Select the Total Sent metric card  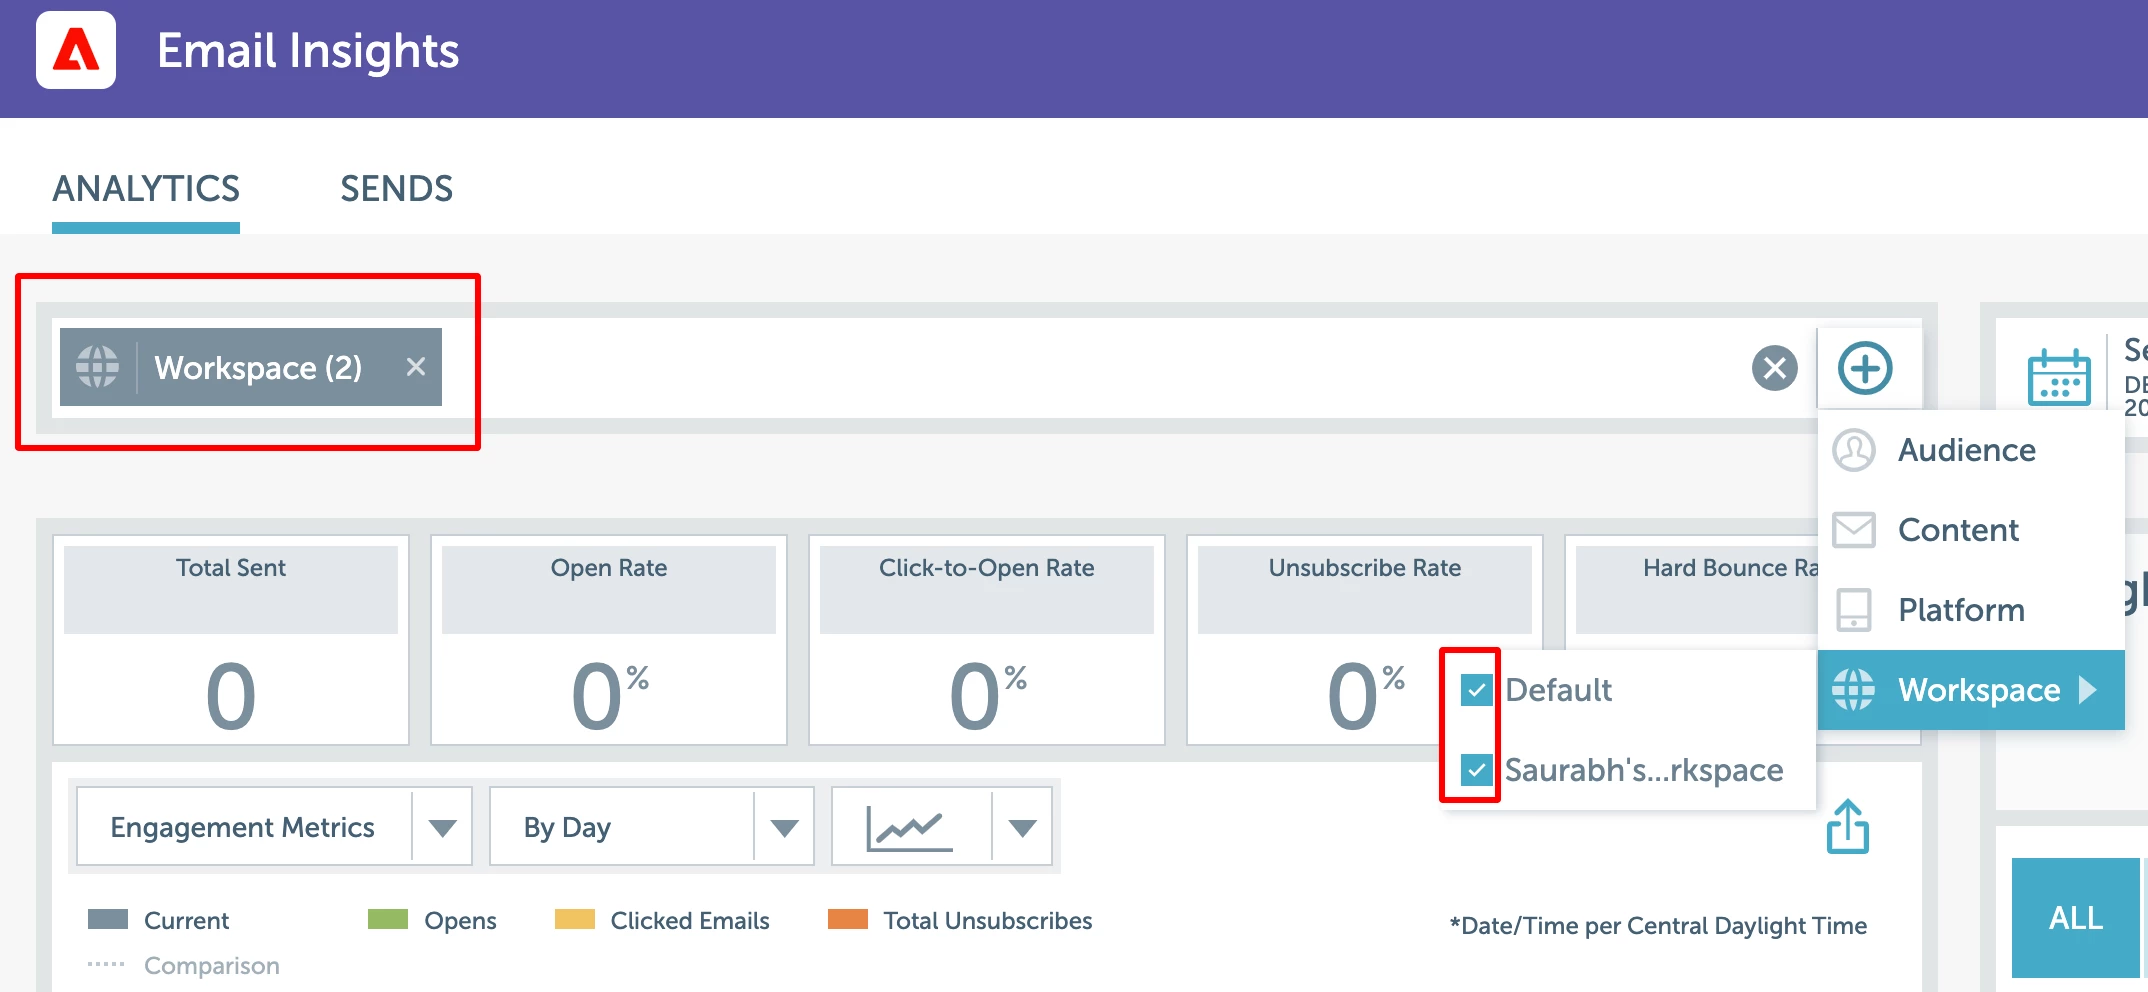[x=231, y=640]
